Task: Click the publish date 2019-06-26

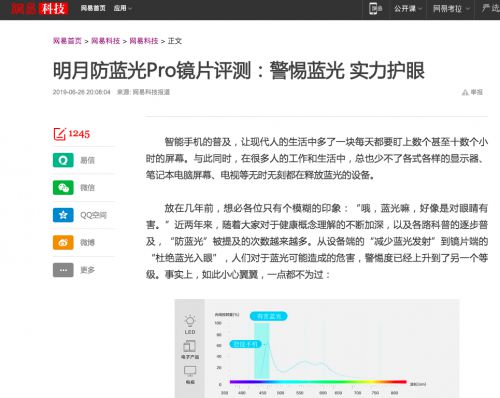Action: pos(81,92)
